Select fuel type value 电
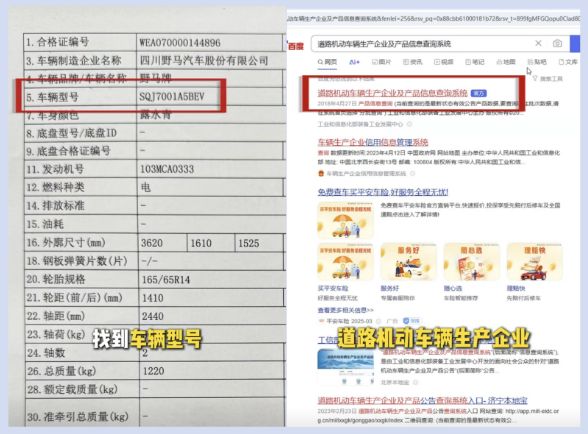The height and width of the screenshot is (434, 588). click(x=146, y=187)
